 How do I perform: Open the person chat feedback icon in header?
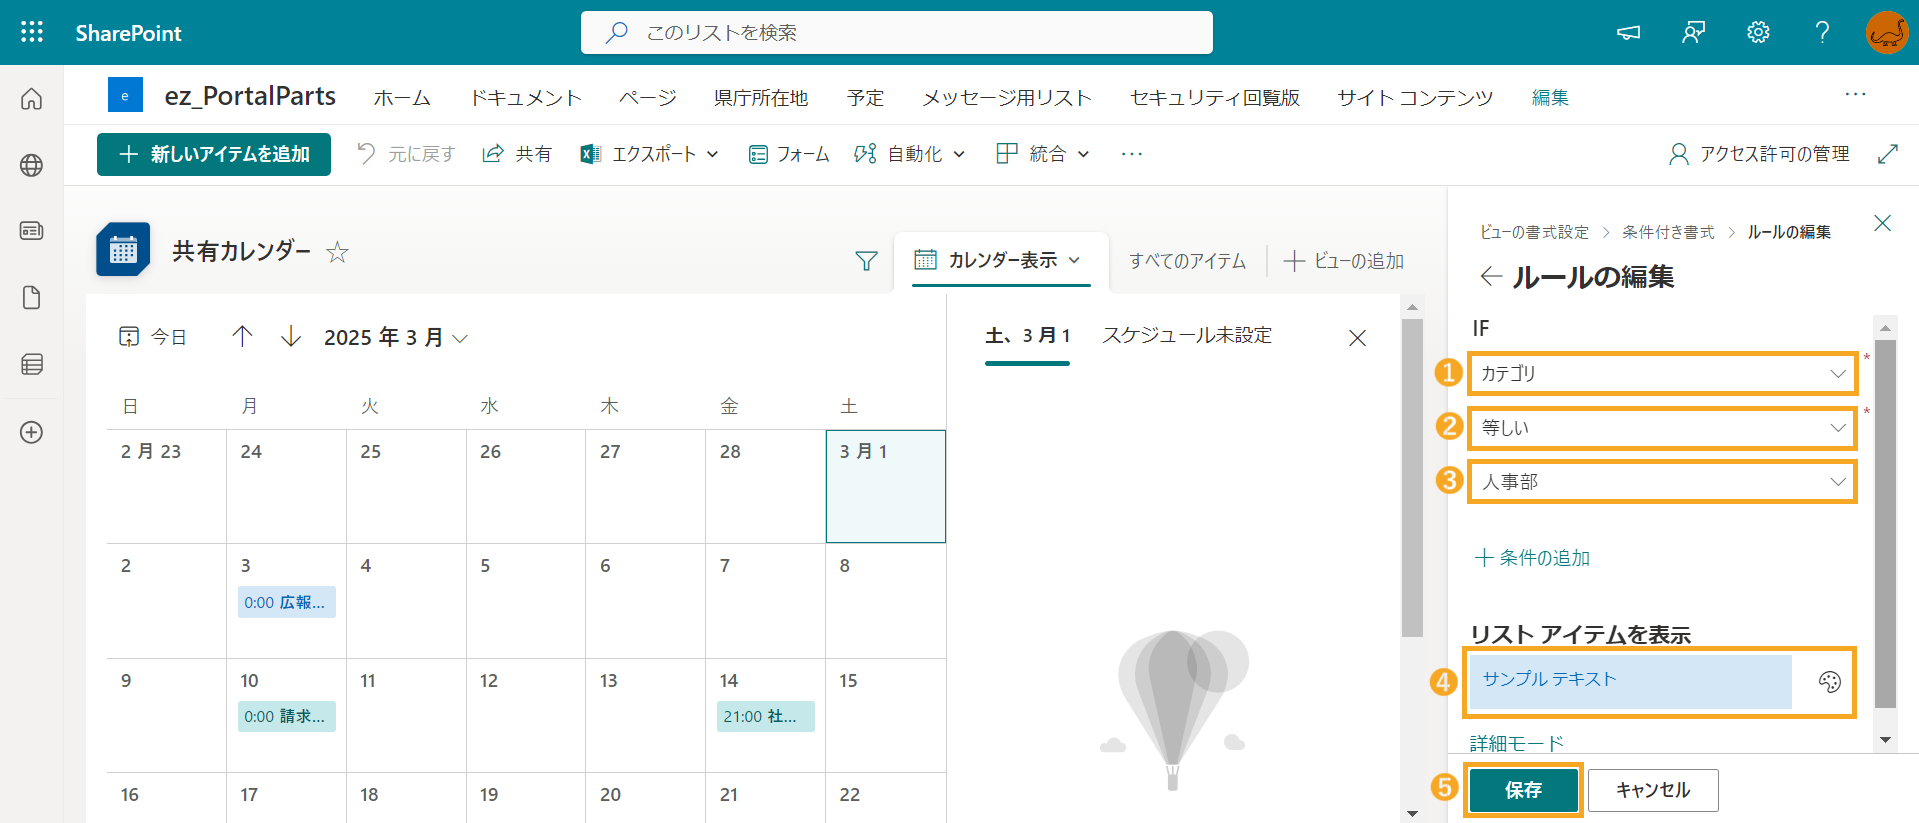click(x=1693, y=33)
